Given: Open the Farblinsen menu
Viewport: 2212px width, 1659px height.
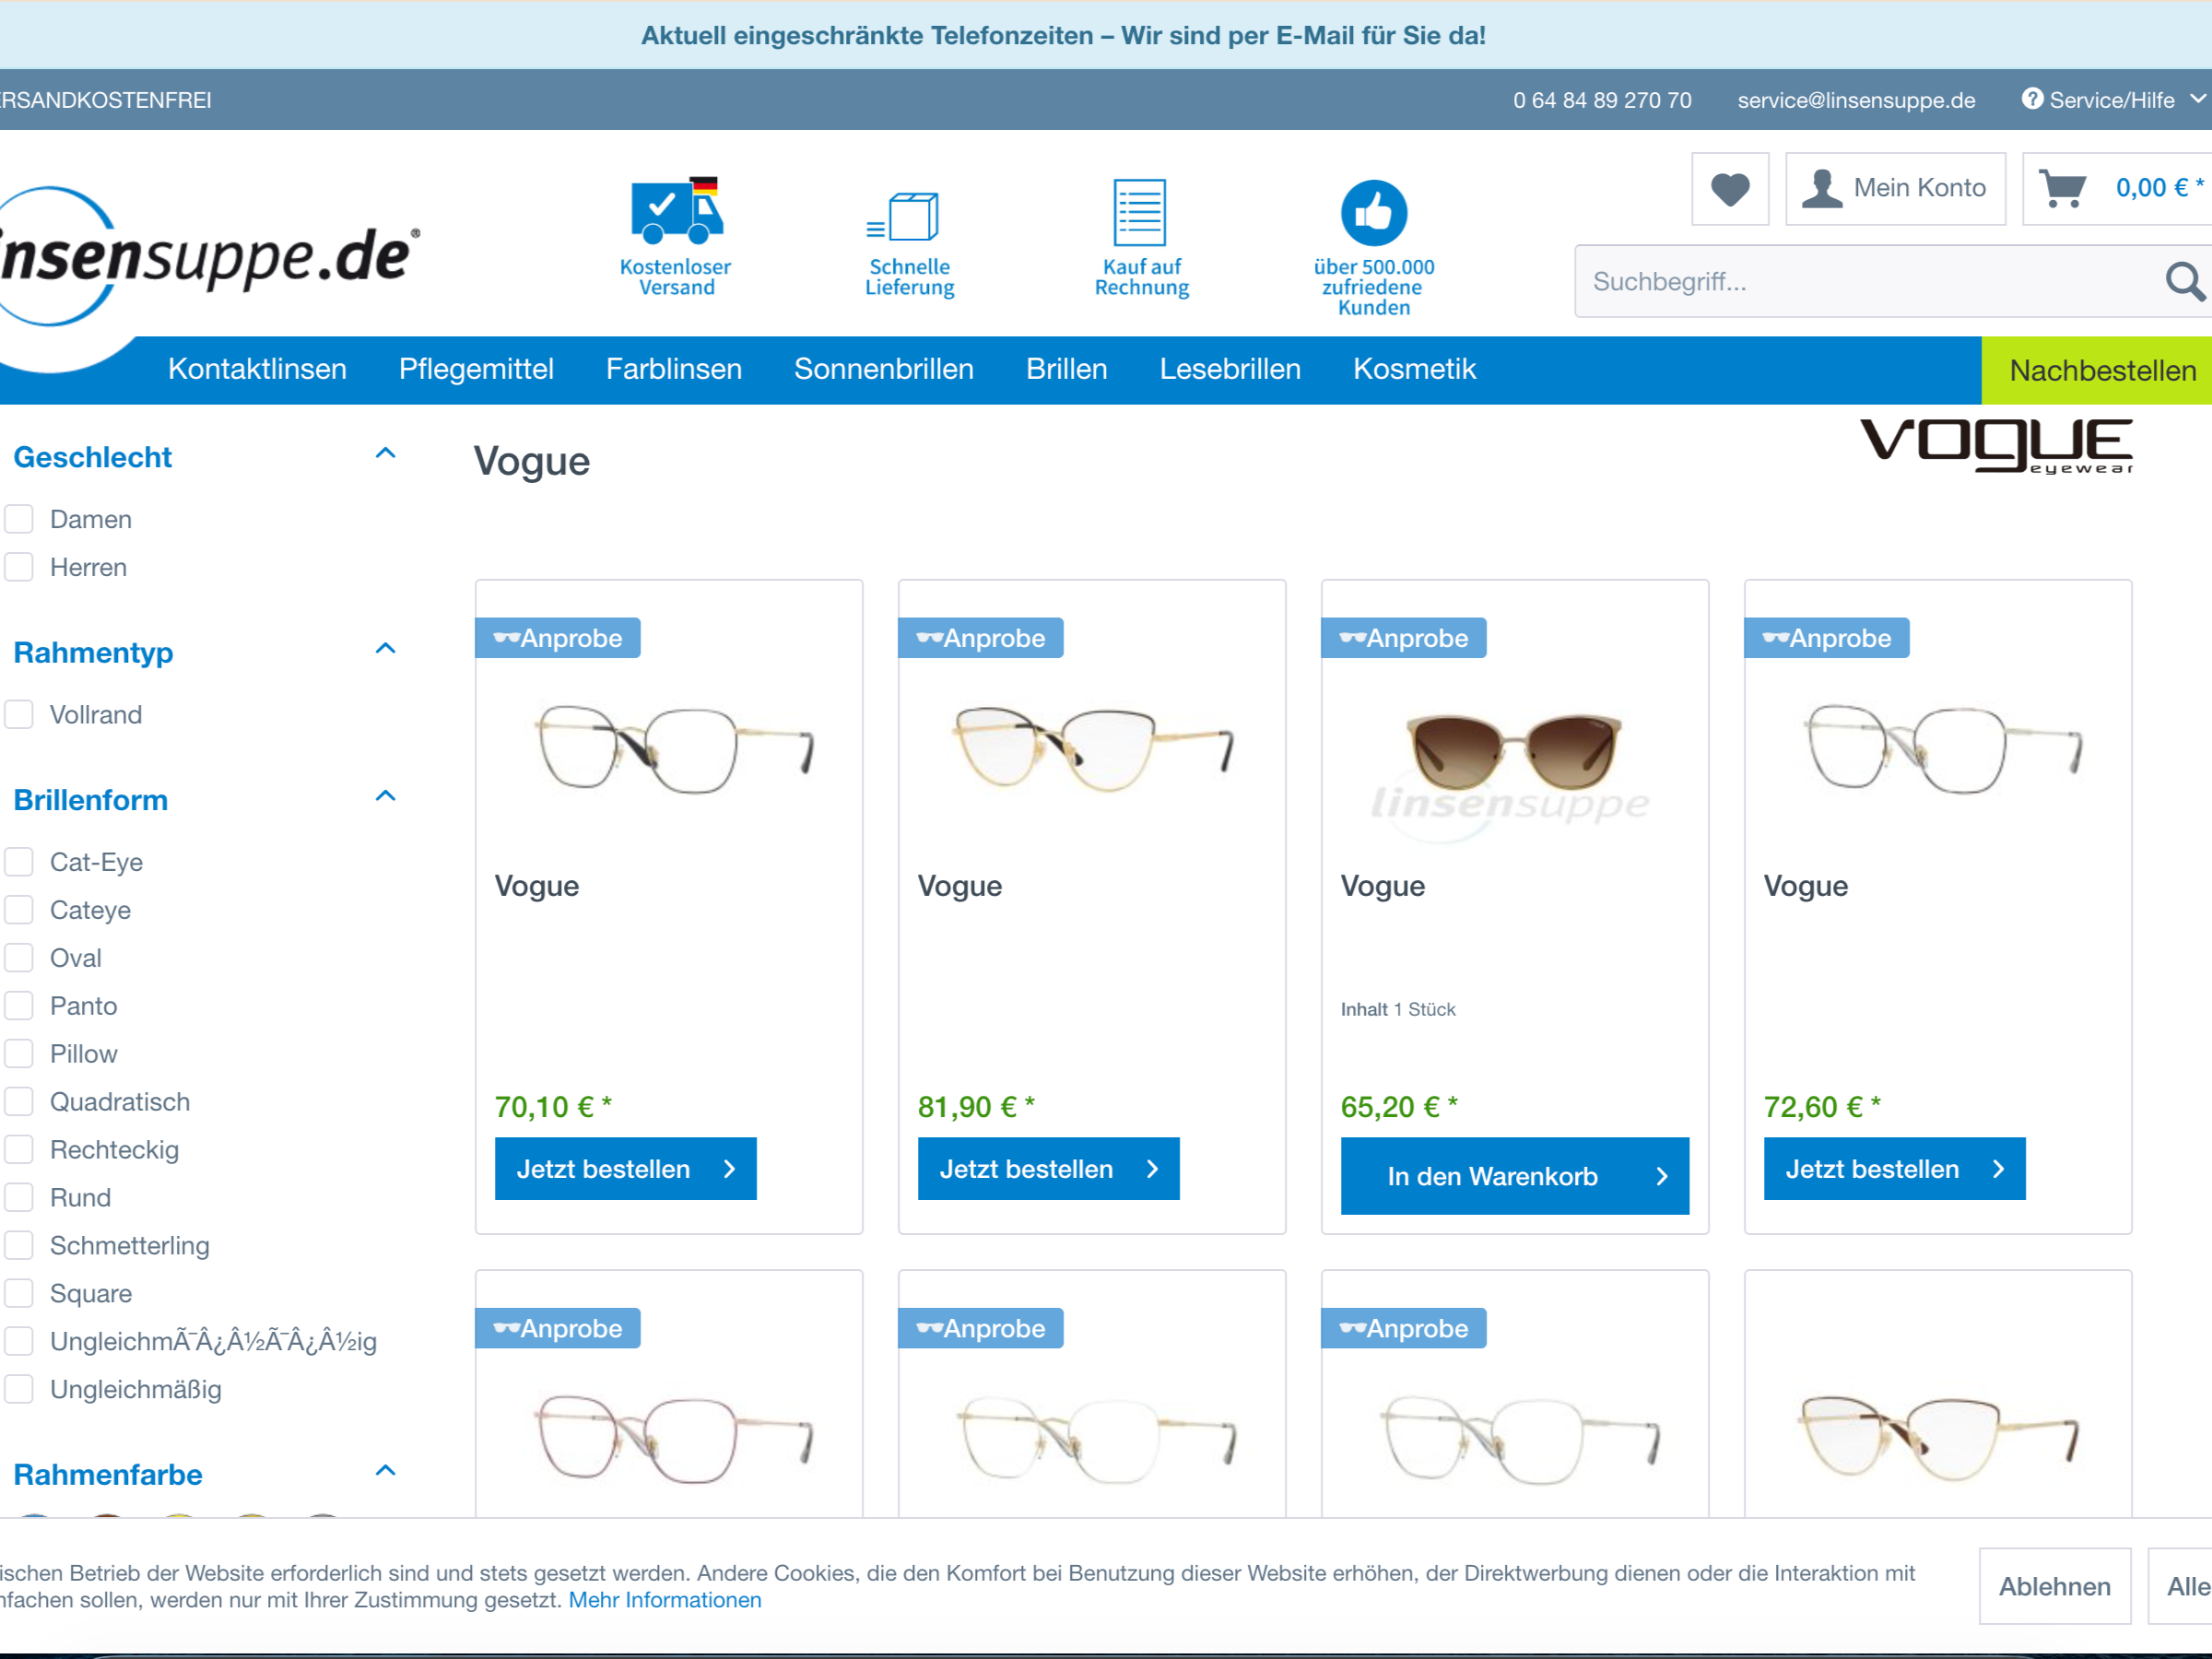Looking at the screenshot, I should click(x=674, y=369).
